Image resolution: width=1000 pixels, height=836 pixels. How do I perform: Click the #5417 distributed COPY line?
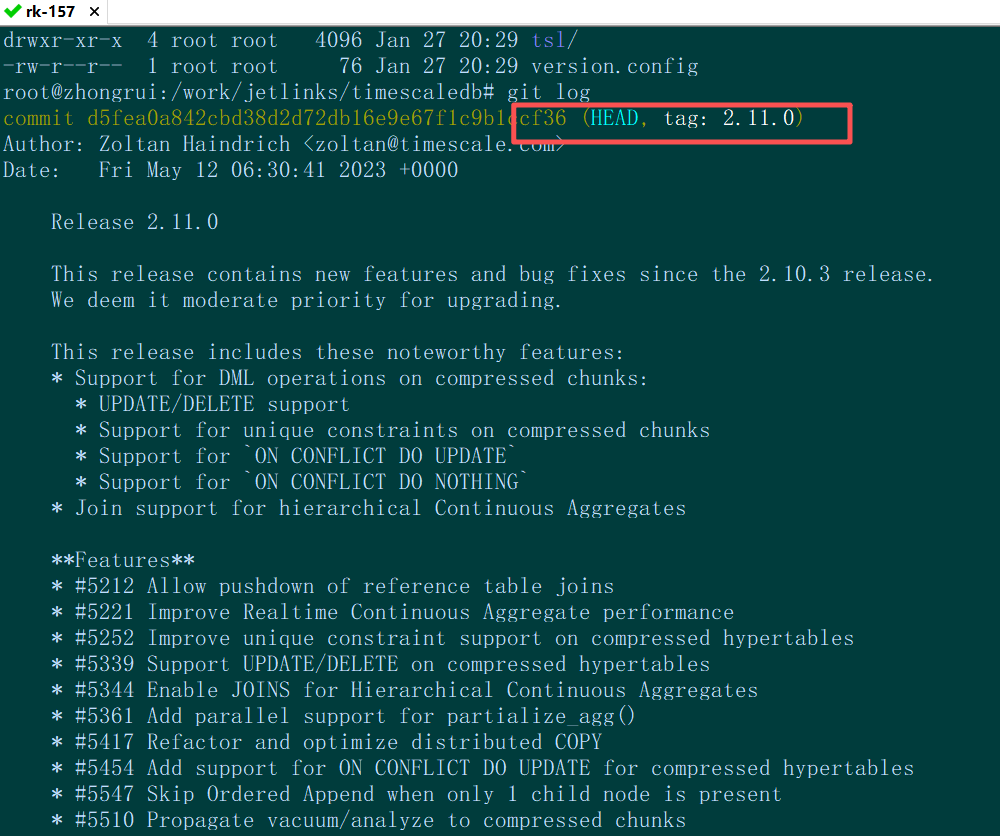coord(327,742)
